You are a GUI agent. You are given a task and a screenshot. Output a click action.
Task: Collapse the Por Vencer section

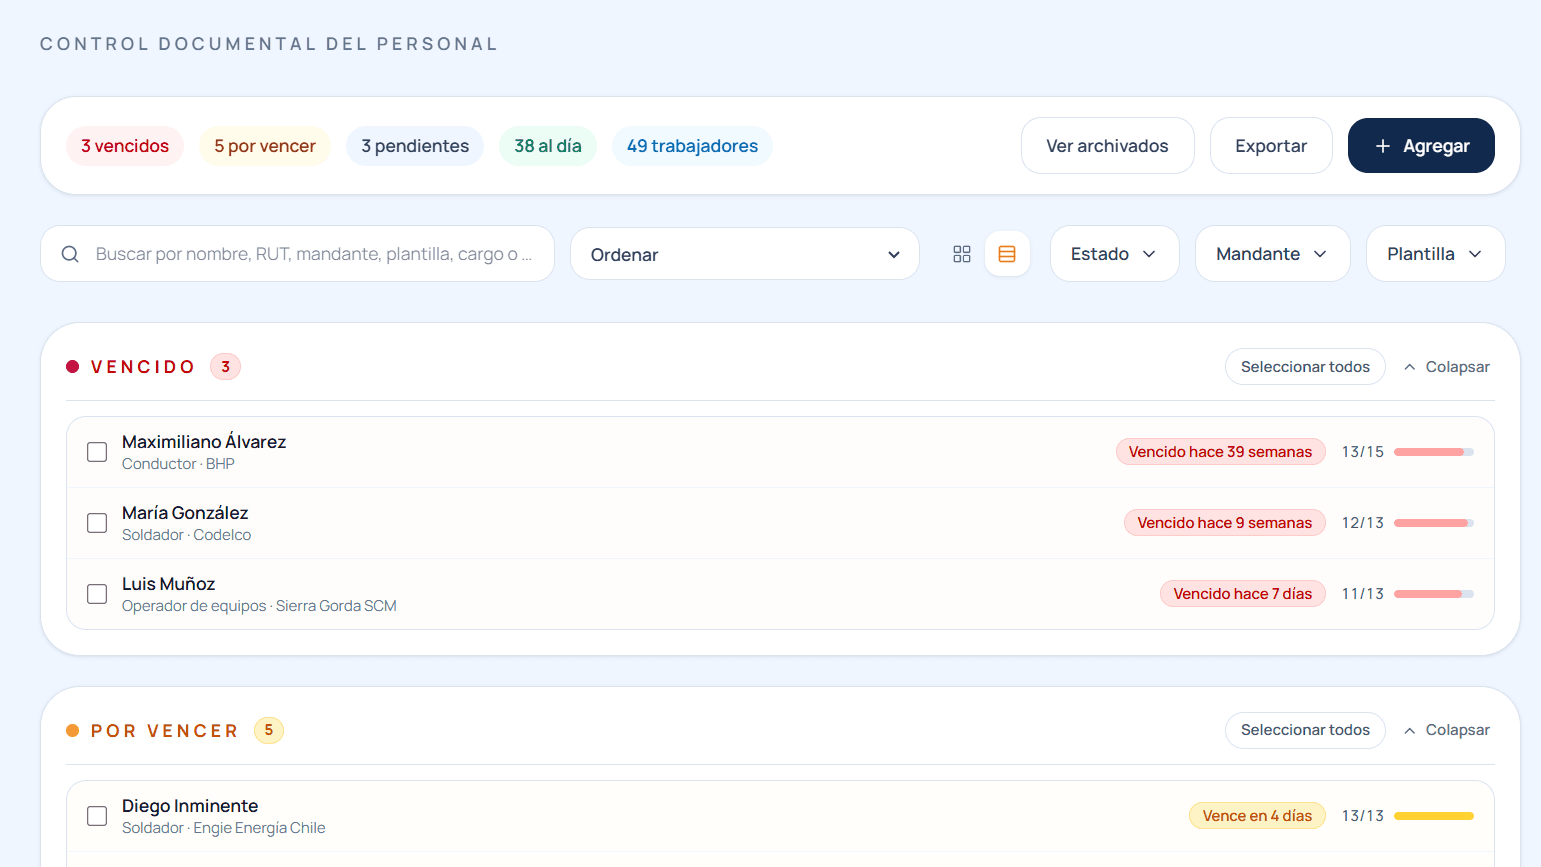click(x=1447, y=730)
